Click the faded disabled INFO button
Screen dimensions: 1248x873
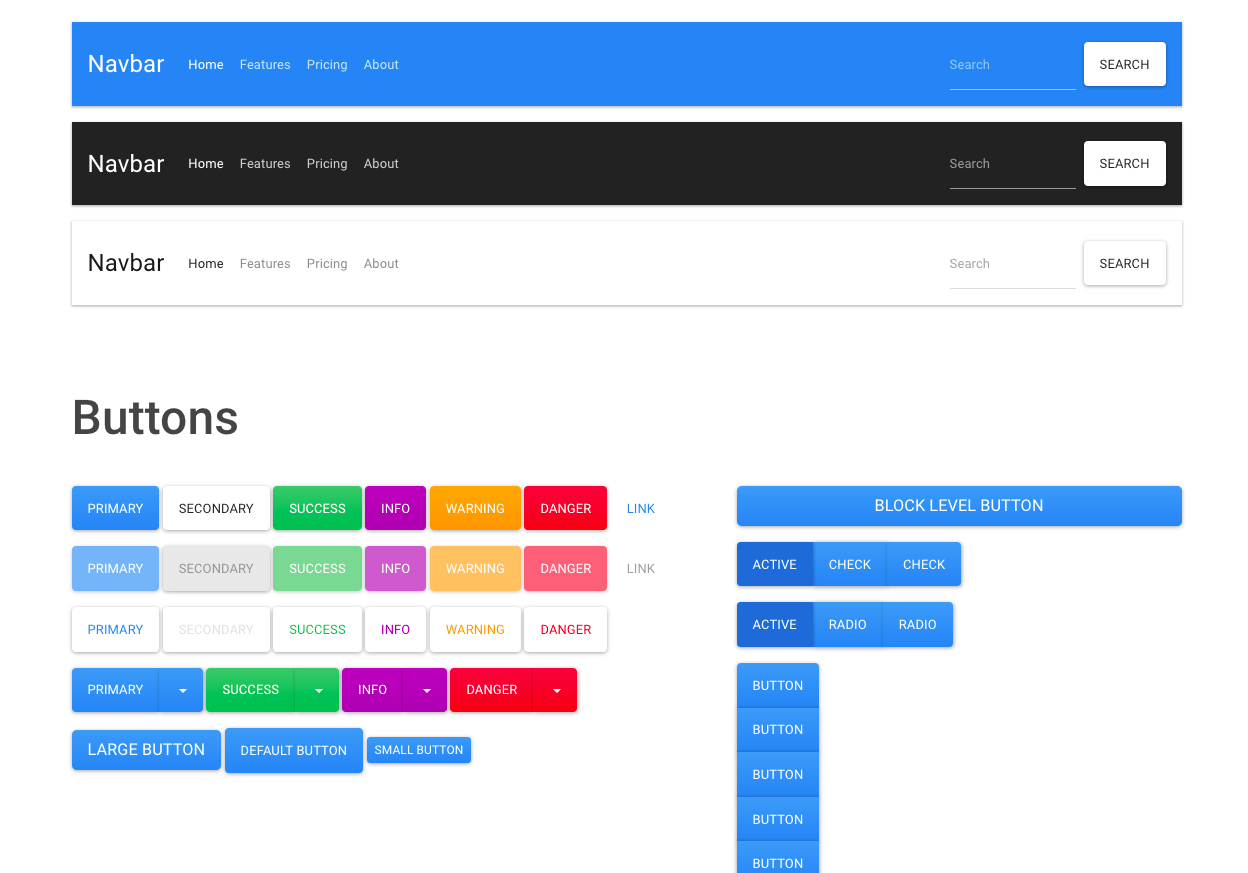pyautogui.click(x=395, y=568)
